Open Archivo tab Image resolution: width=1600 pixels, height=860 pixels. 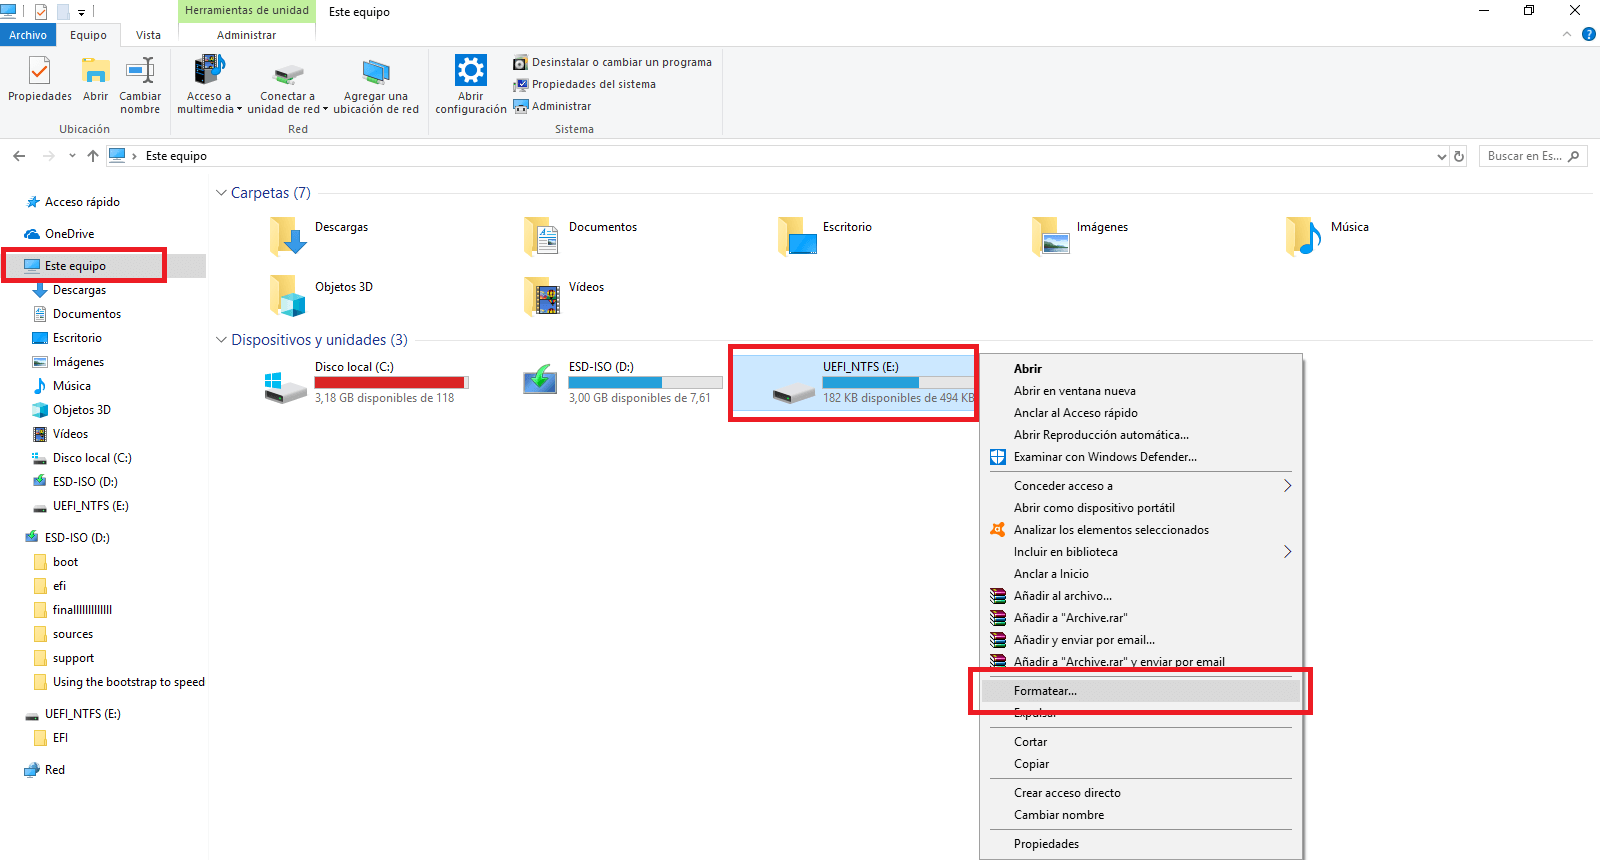[28, 35]
